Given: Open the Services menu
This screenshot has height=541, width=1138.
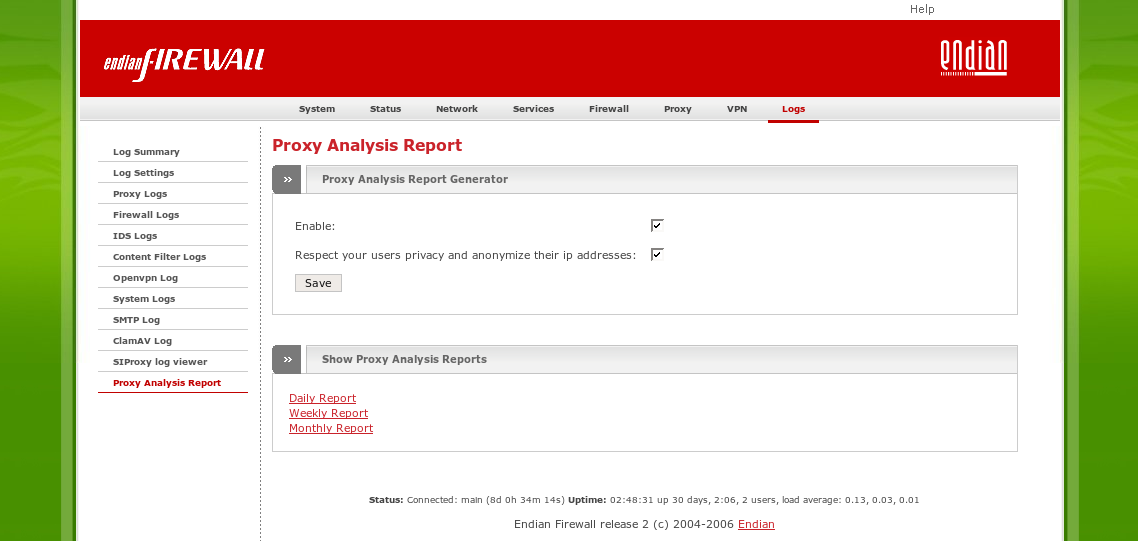Looking at the screenshot, I should click(533, 109).
